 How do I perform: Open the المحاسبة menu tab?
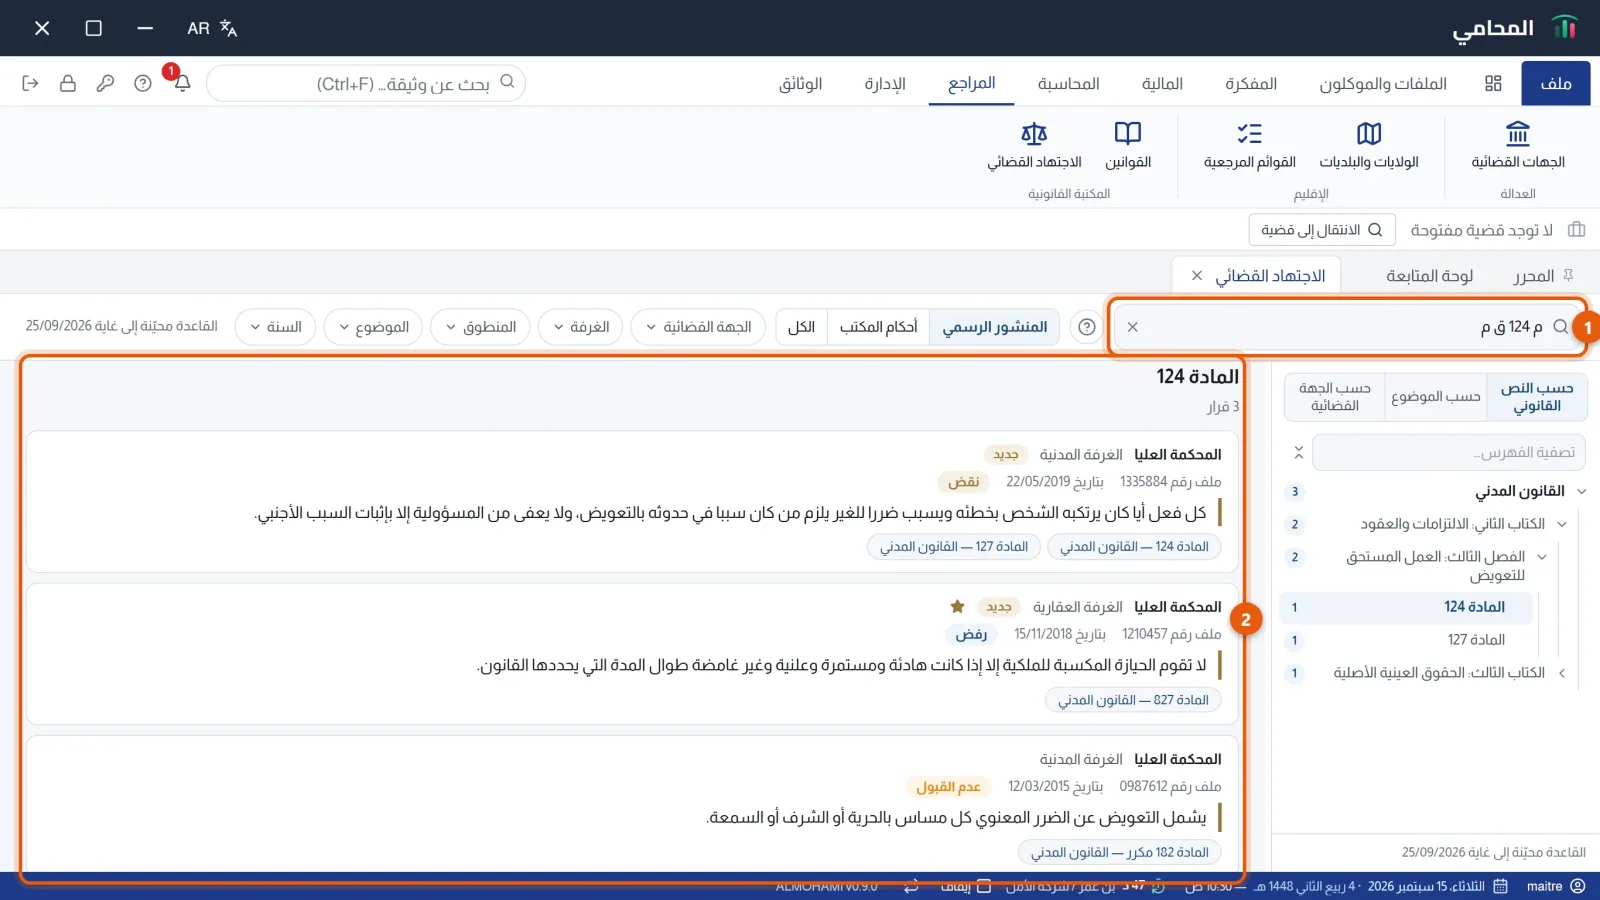coord(1068,83)
